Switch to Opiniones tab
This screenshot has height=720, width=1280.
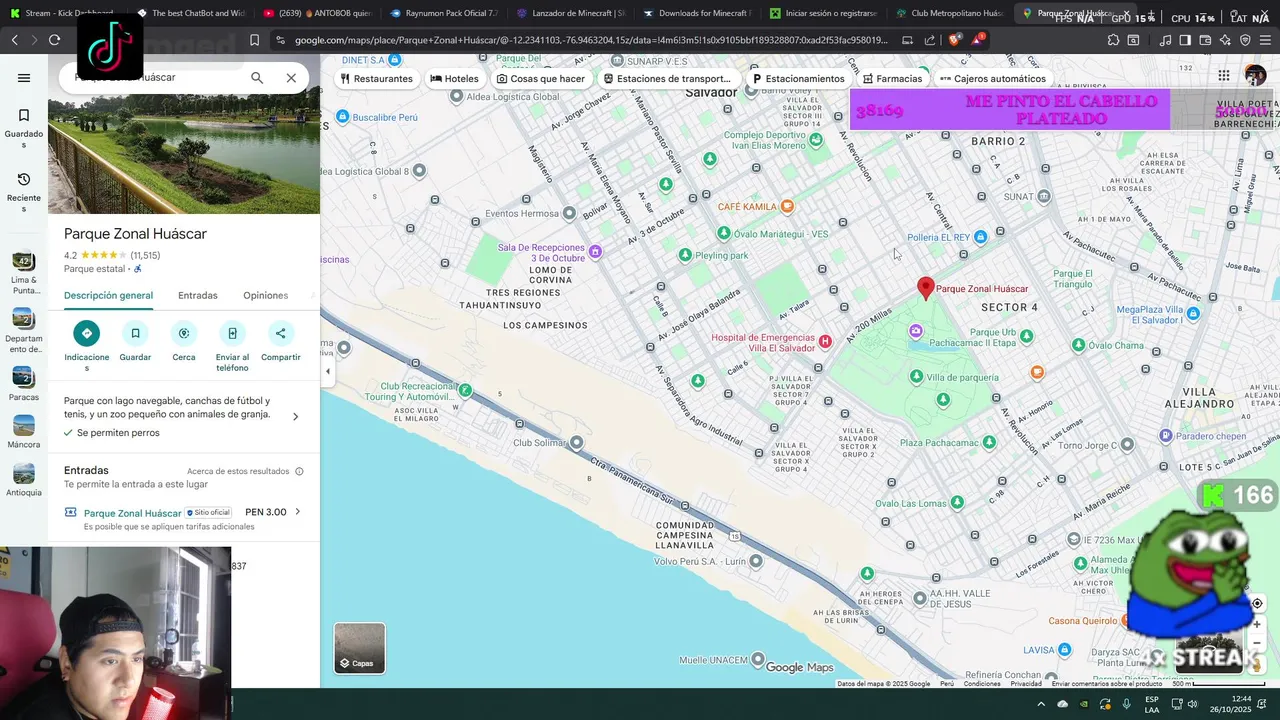pos(265,296)
